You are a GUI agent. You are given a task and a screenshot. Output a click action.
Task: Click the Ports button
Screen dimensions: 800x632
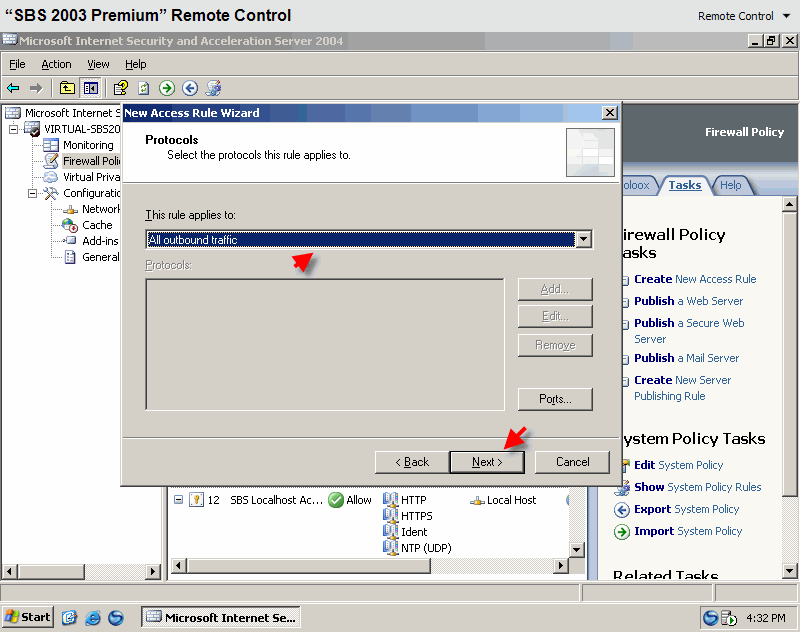(555, 399)
